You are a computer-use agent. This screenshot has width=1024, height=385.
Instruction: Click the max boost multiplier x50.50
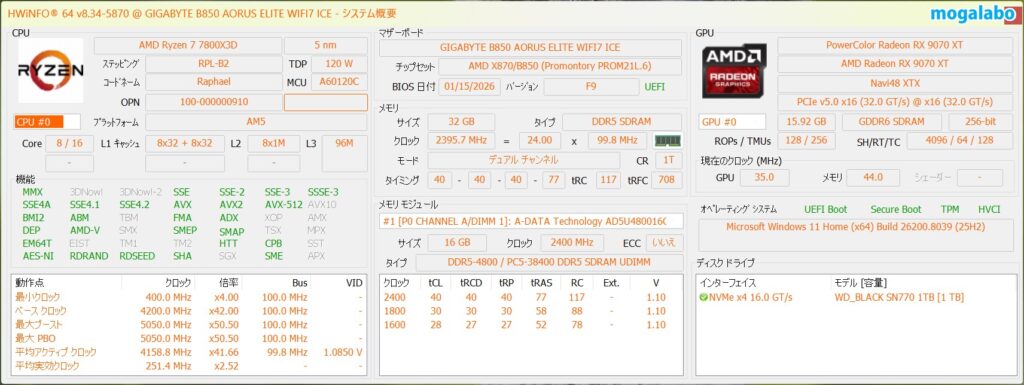[x=223, y=325]
